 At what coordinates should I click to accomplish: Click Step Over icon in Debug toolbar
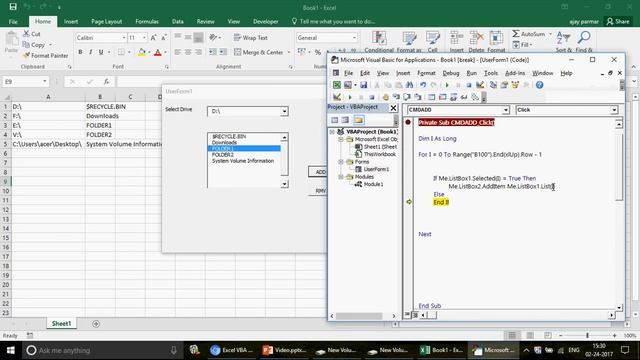(x=407, y=97)
